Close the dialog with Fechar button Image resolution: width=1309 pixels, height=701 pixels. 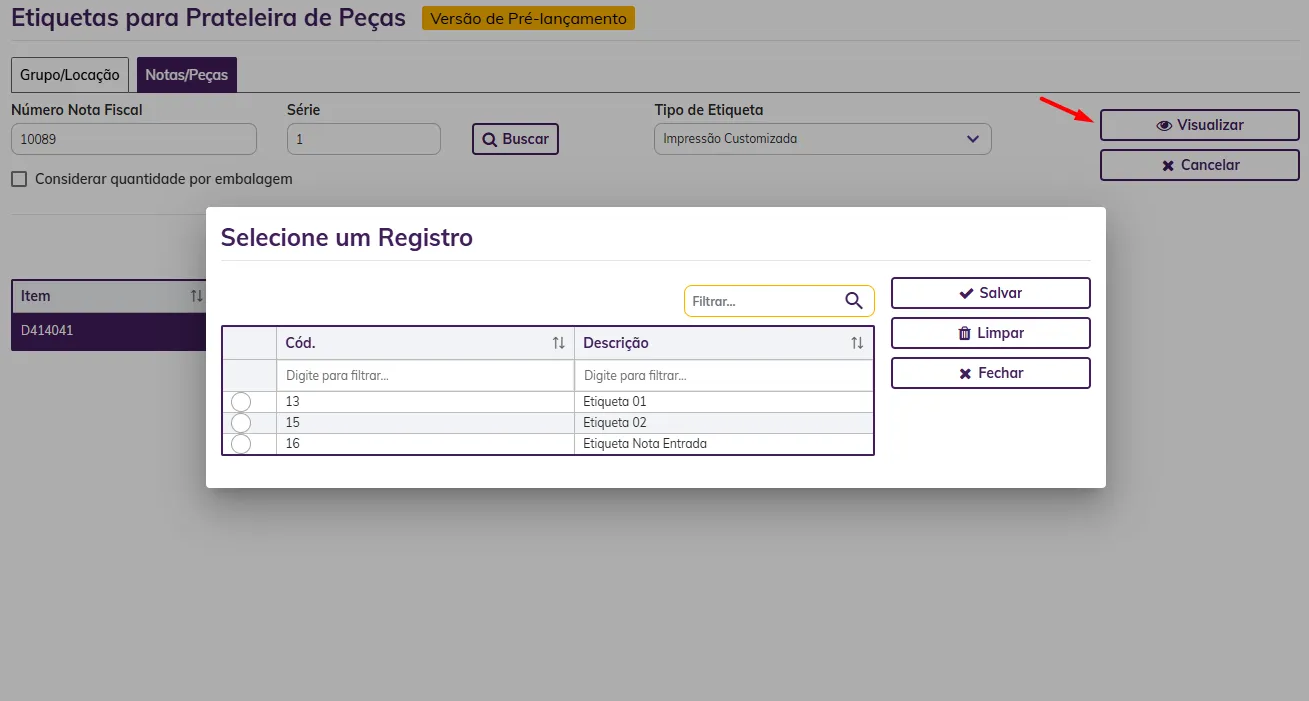point(990,373)
